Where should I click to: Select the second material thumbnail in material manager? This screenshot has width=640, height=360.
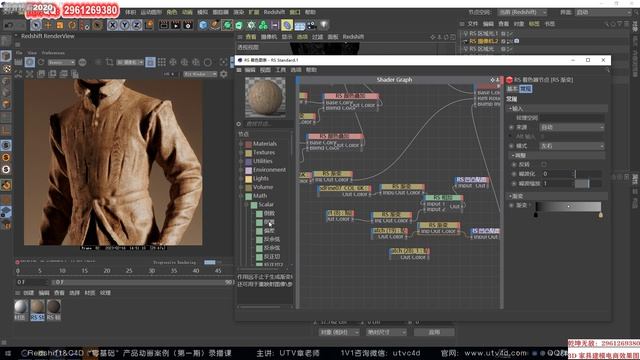[37, 309]
